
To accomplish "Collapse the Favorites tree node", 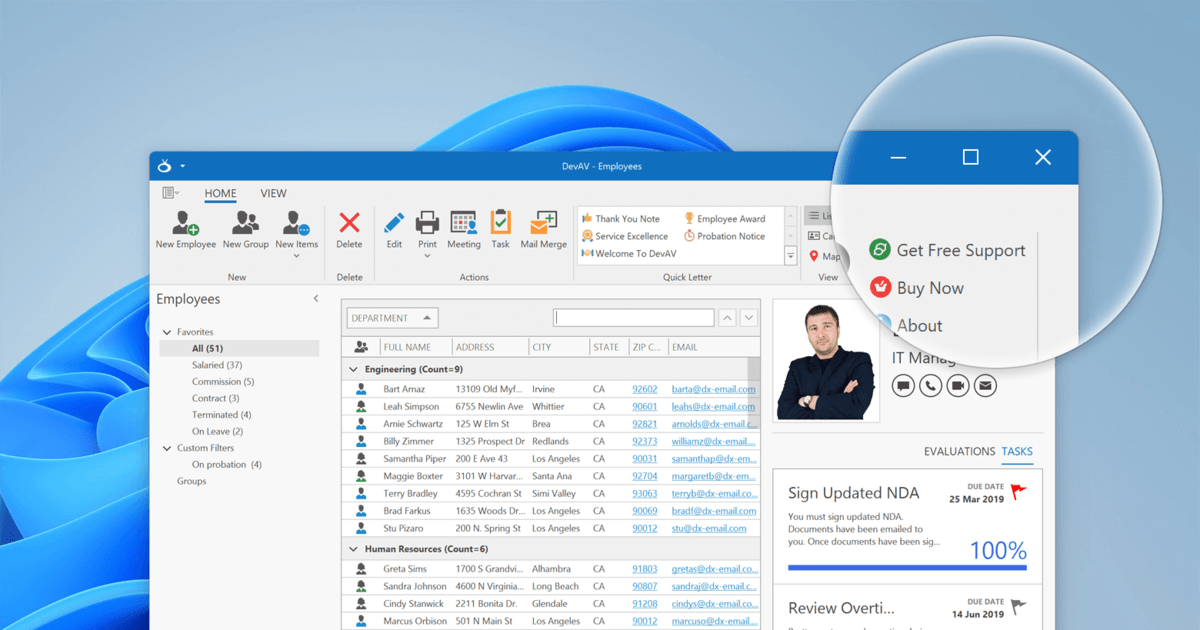I will pos(167,332).
